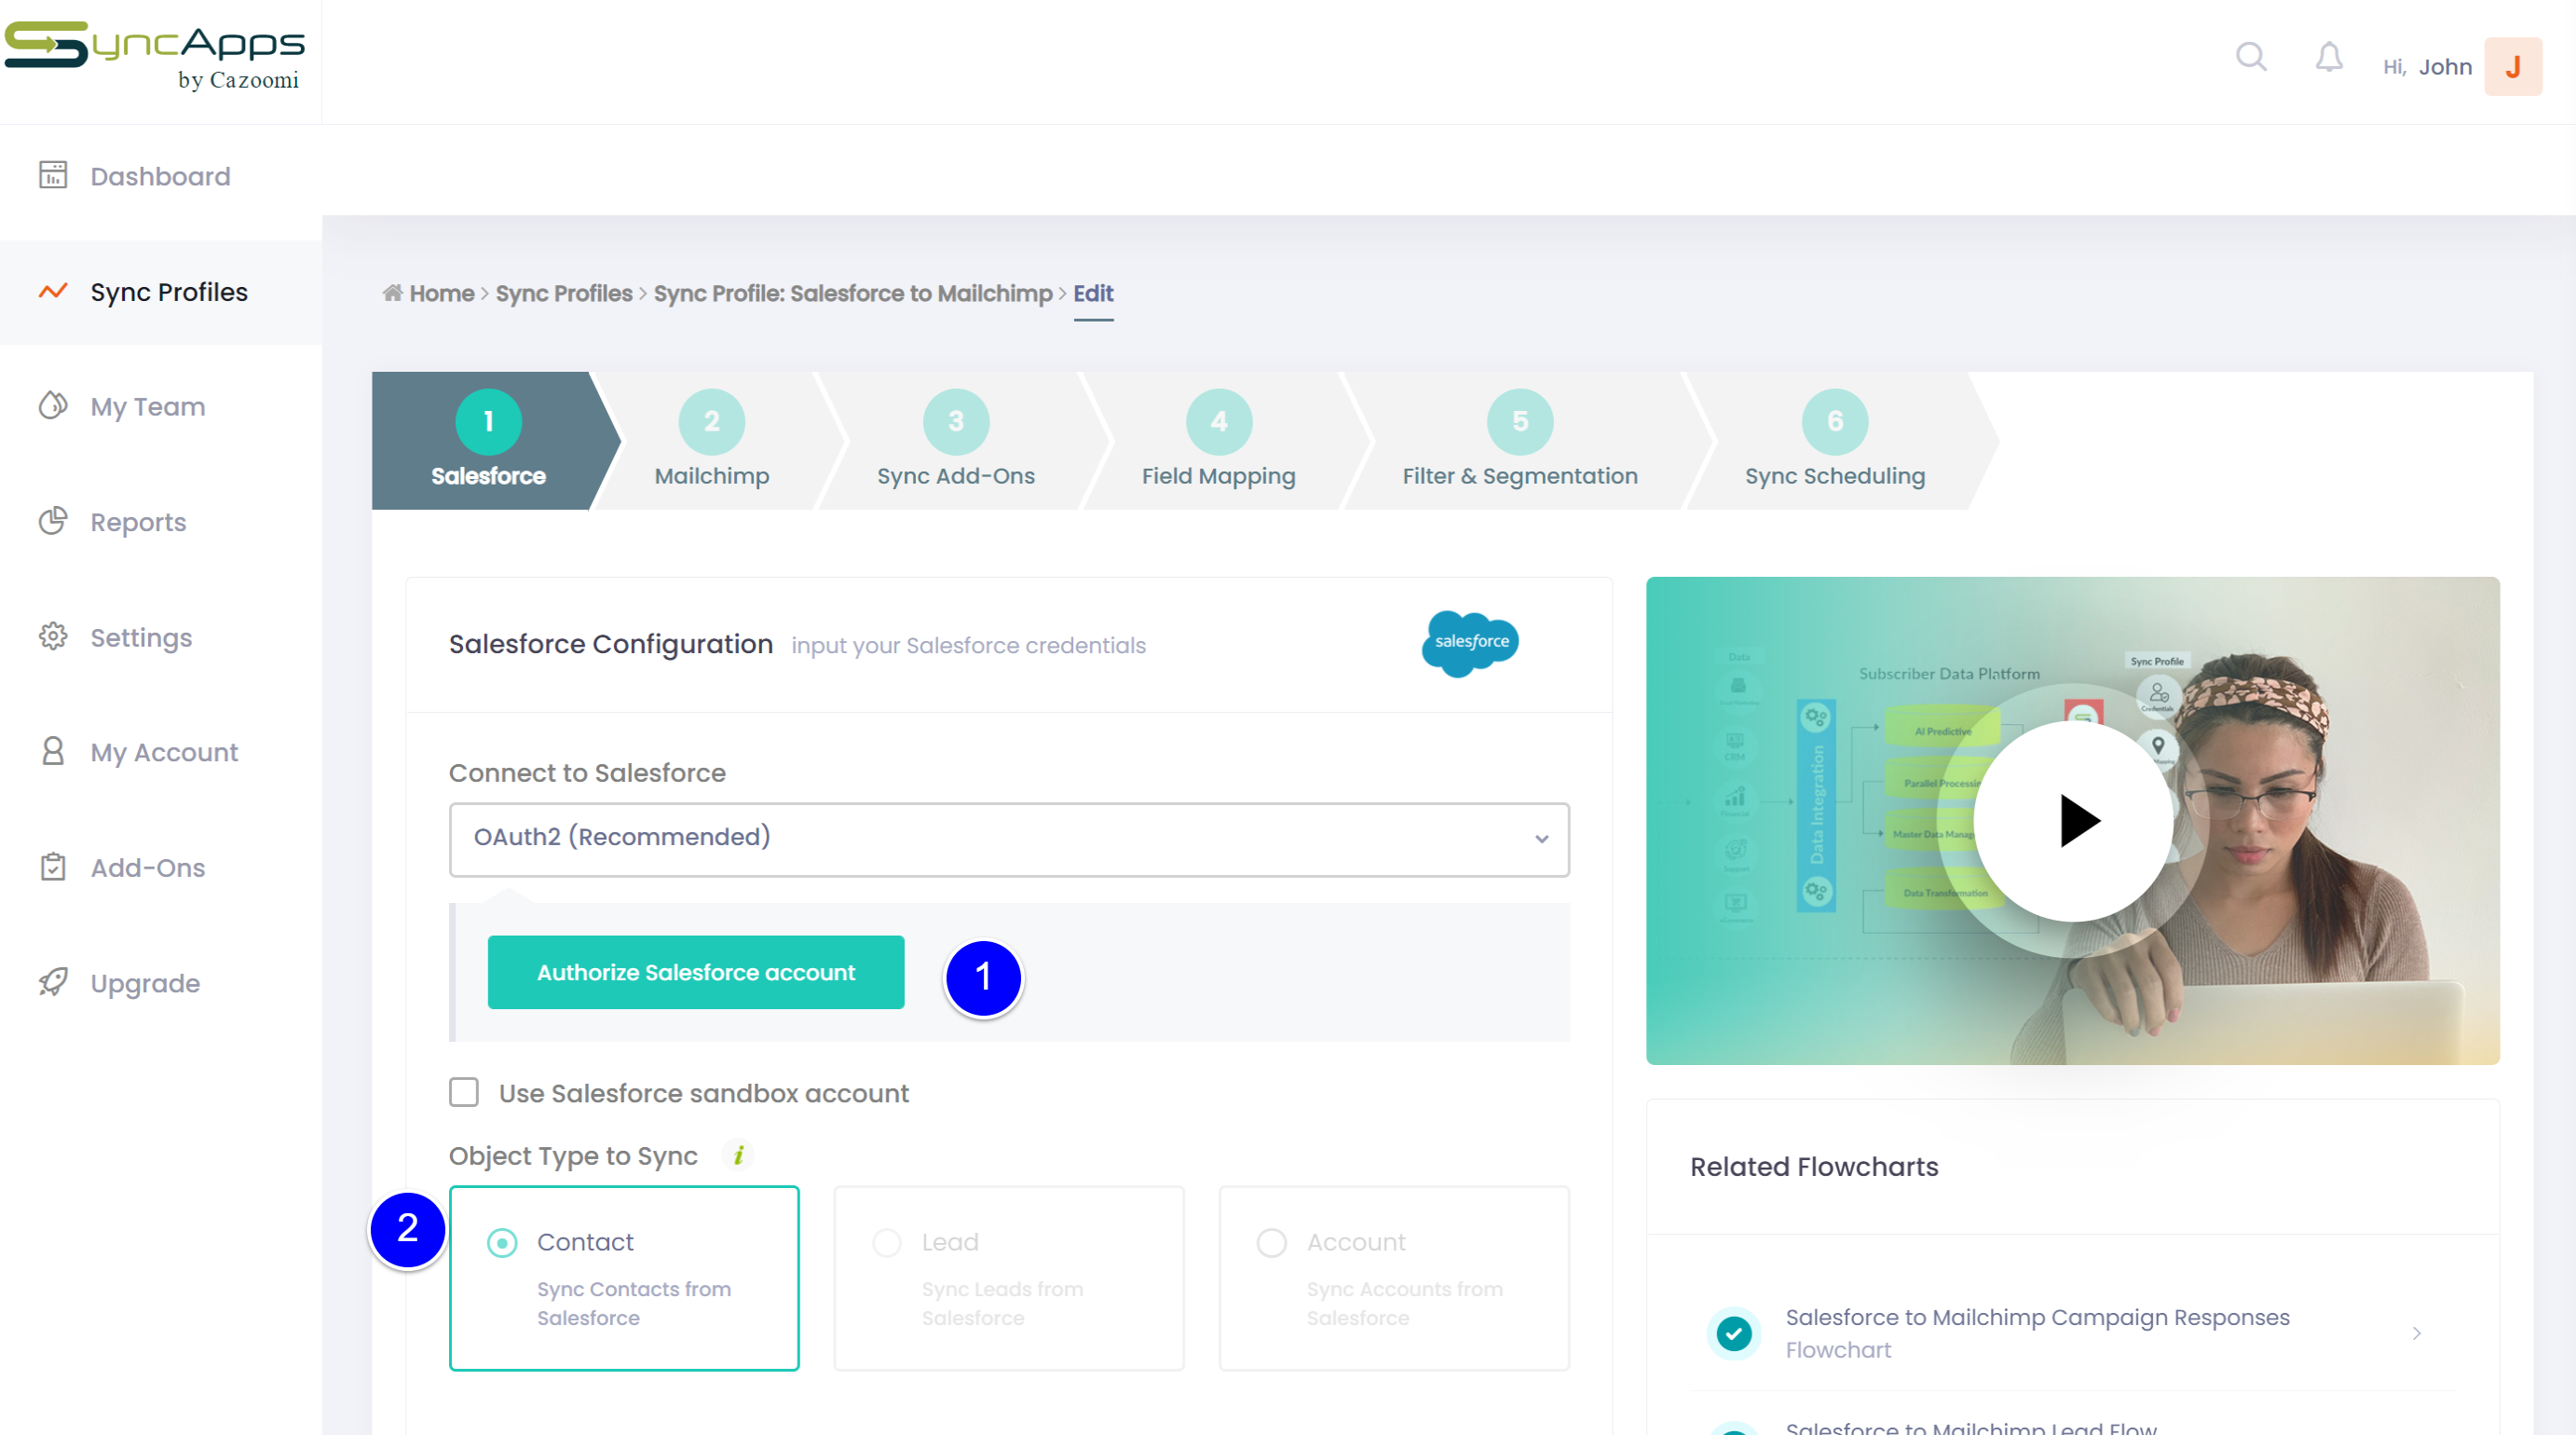Open Settings sidebar entry
Image resolution: width=2576 pixels, height=1435 pixels.
tap(161, 637)
